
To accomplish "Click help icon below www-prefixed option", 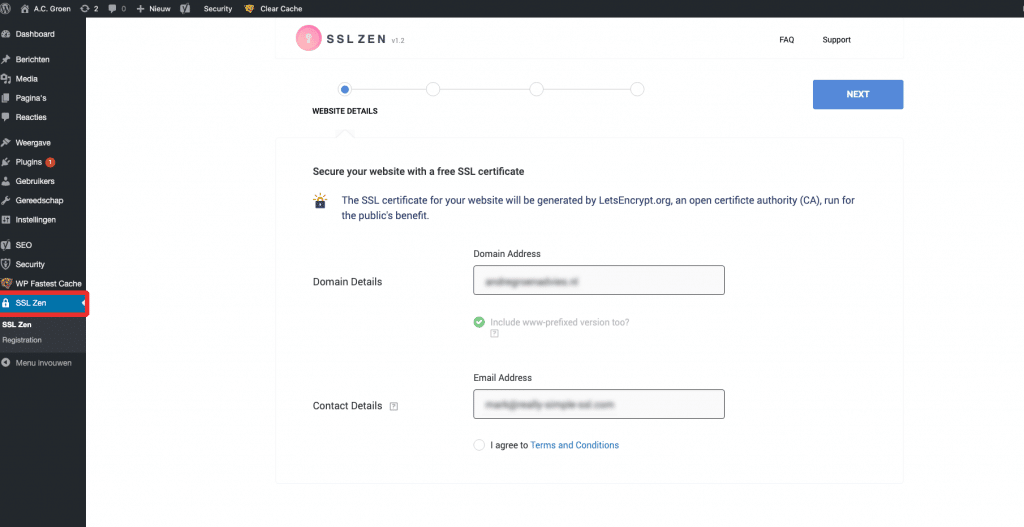I will [x=494, y=334].
